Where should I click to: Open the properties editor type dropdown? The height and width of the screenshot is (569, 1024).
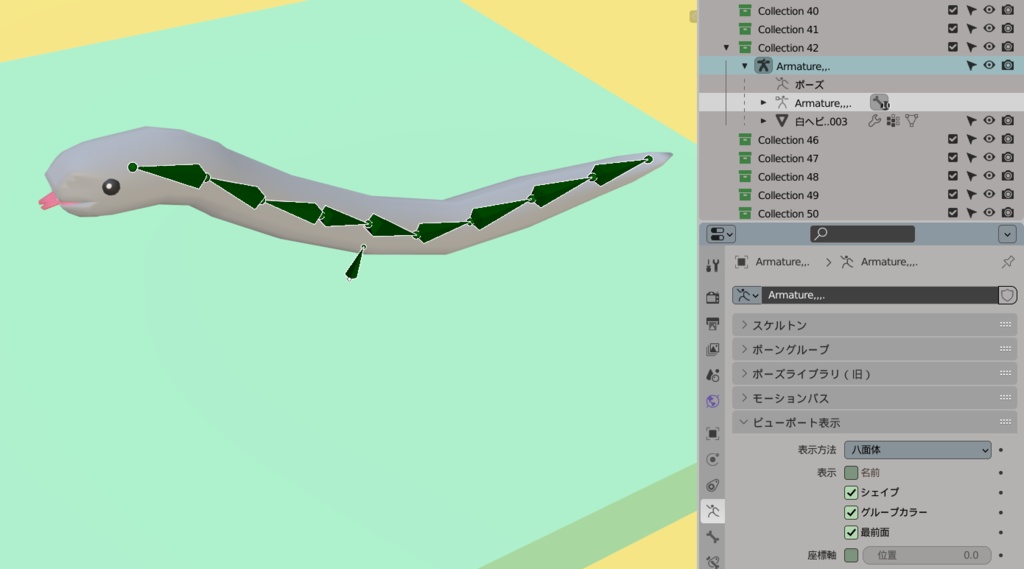[721, 234]
